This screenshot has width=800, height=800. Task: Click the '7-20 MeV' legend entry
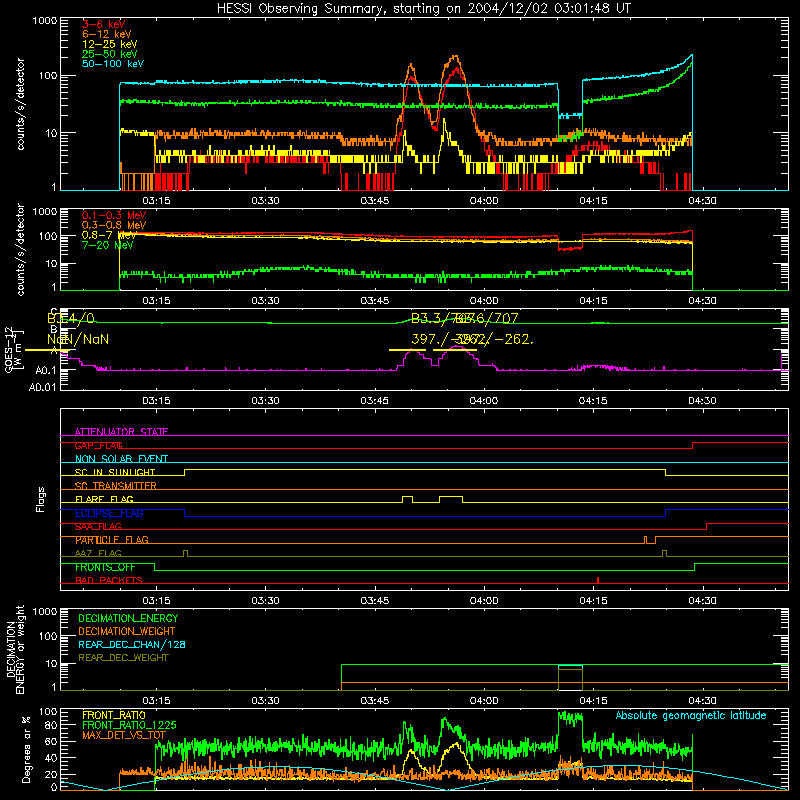pyautogui.click(x=108, y=245)
